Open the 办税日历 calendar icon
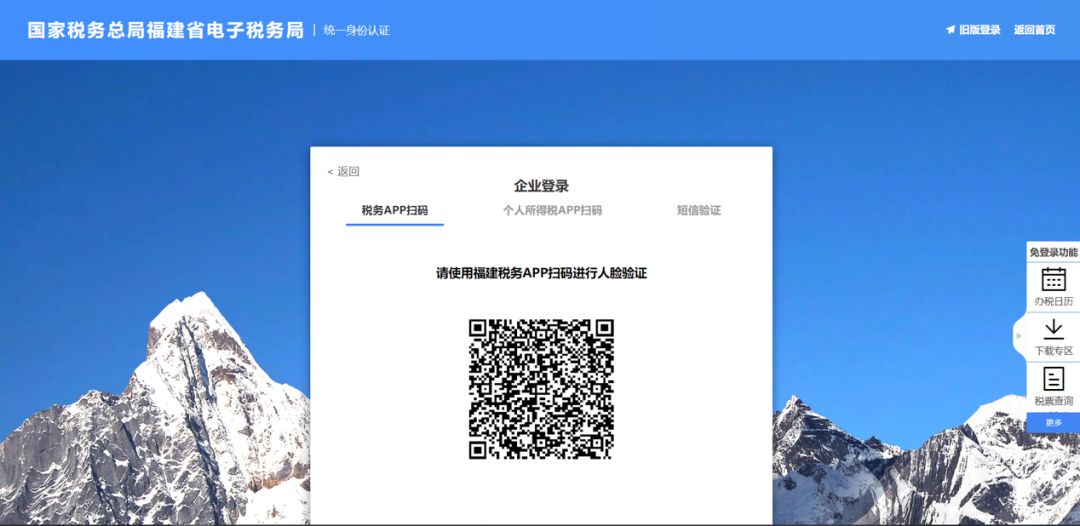1080x526 pixels. click(1053, 279)
